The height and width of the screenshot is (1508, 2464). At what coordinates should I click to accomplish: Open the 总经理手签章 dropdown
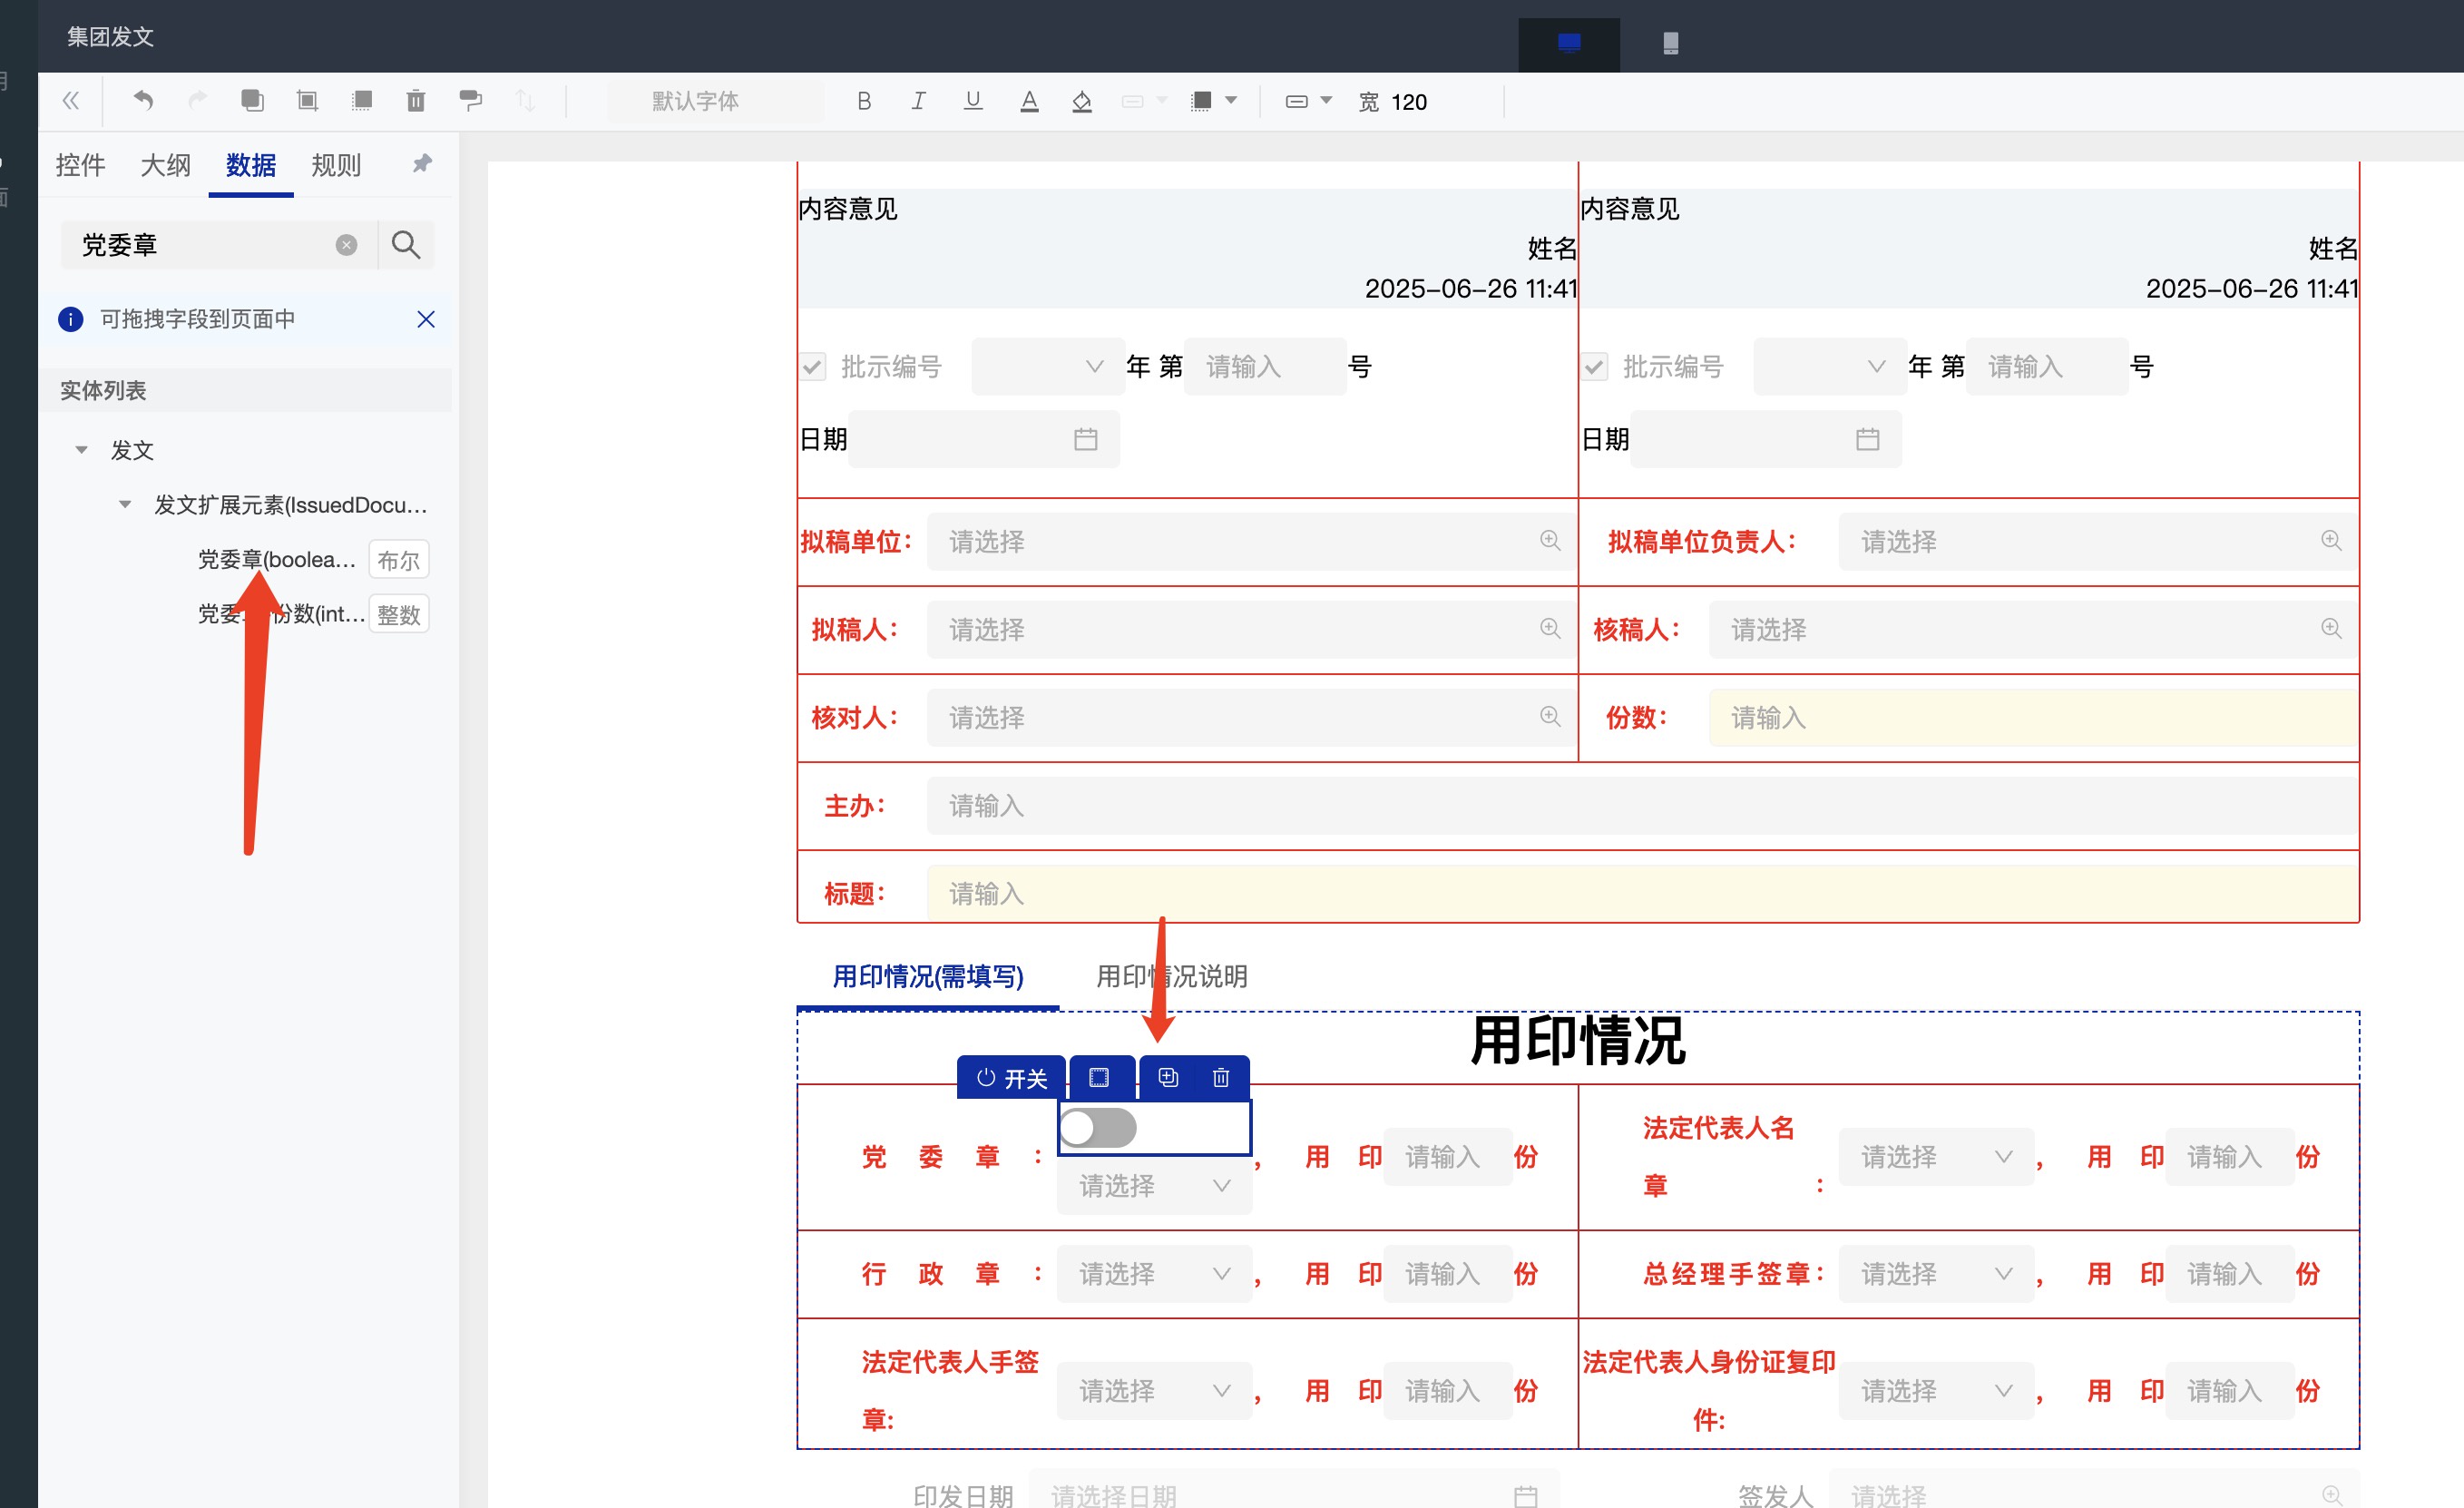coord(1935,1274)
